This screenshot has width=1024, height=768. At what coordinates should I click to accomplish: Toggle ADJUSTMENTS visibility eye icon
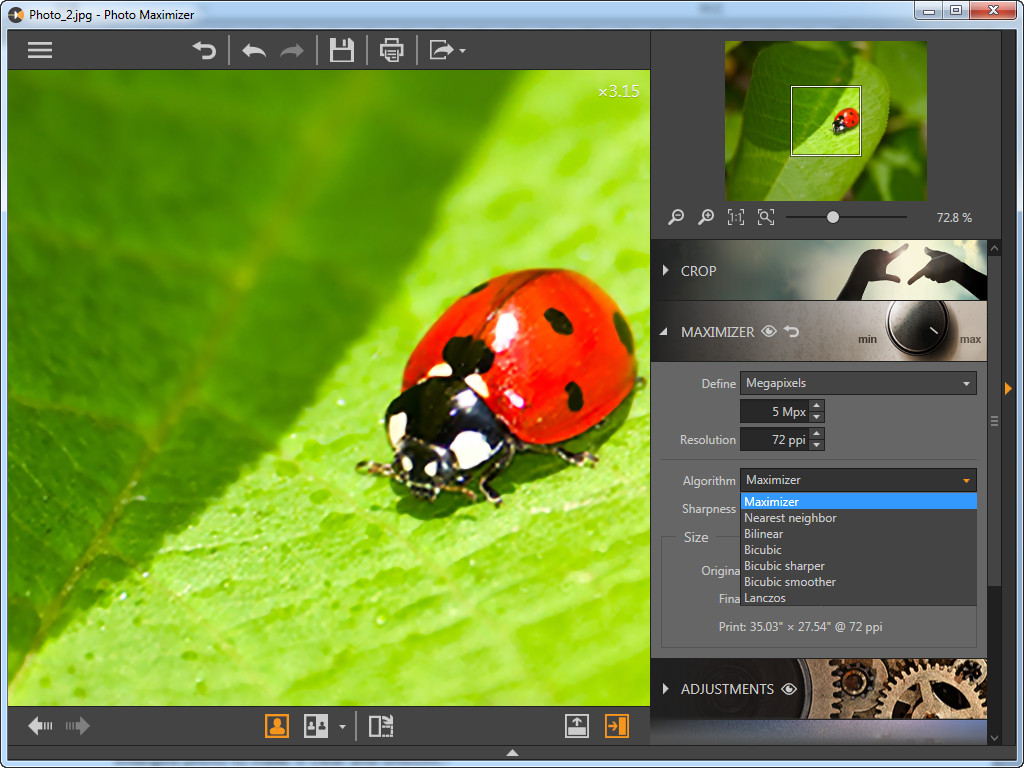(x=789, y=689)
